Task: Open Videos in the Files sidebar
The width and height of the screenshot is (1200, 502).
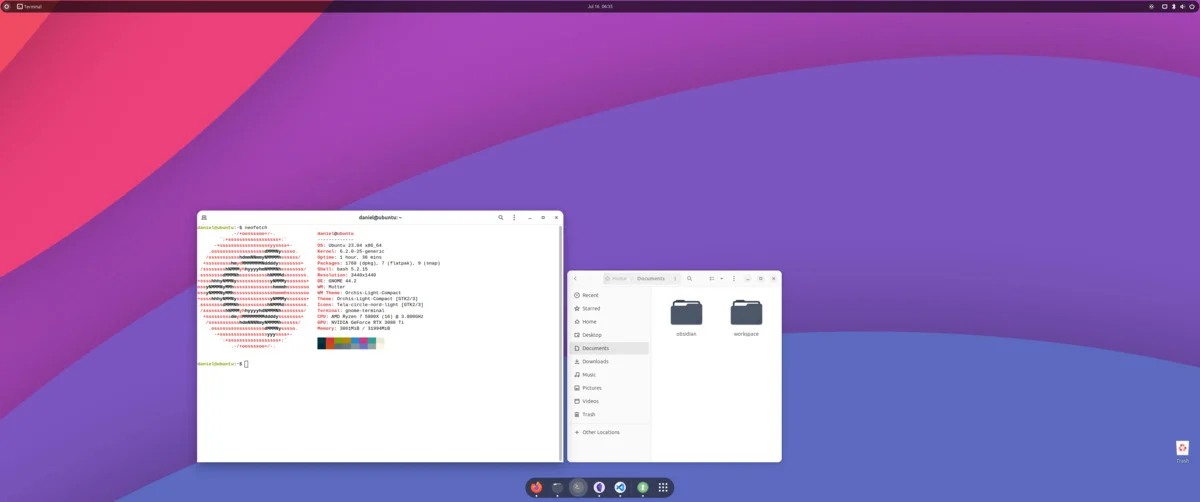Action: click(x=609, y=401)
